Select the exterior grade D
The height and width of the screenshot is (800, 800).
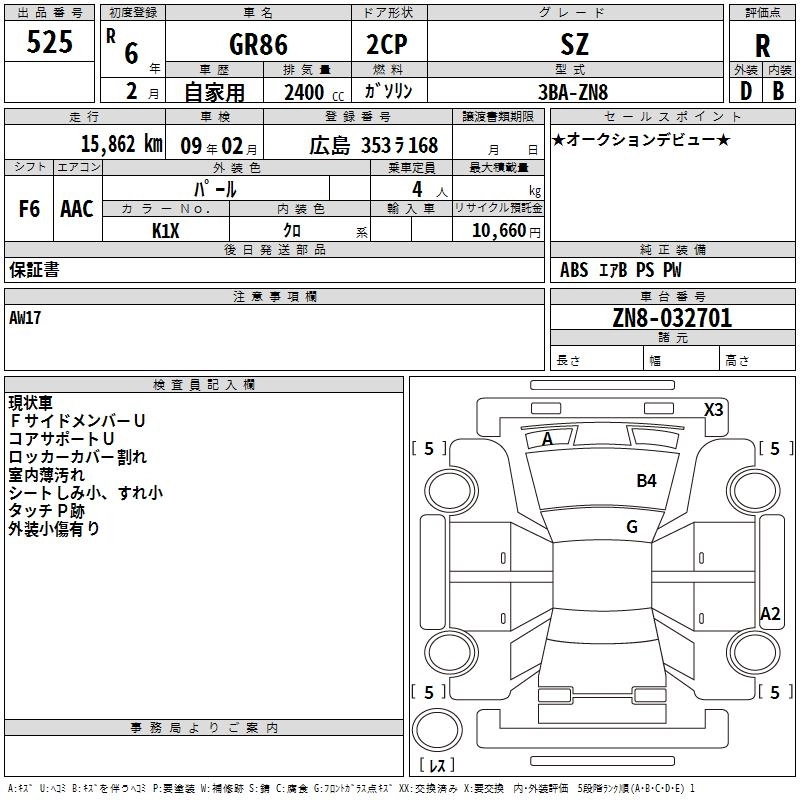[x=745, y=91]
